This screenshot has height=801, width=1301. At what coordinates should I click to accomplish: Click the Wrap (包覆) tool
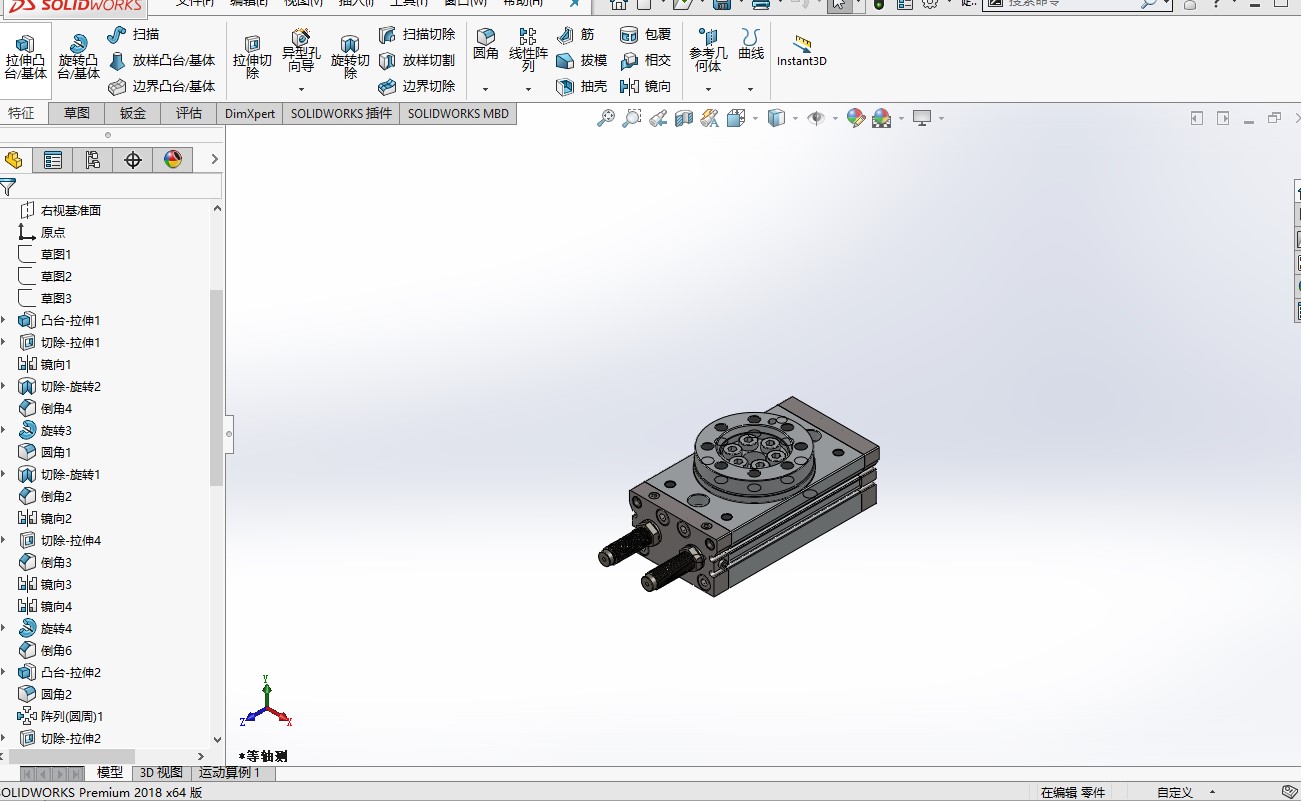pyautogui.click(x=645, y=34)
